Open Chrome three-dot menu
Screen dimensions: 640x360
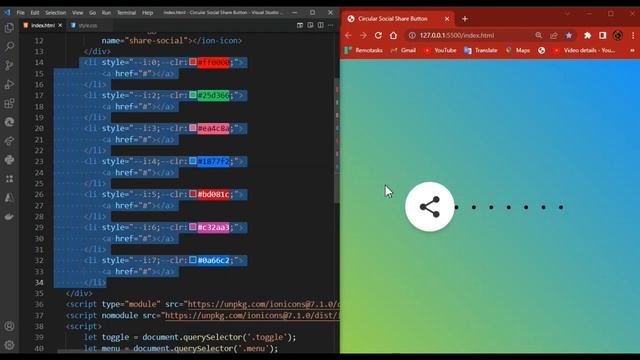(633, 36)
